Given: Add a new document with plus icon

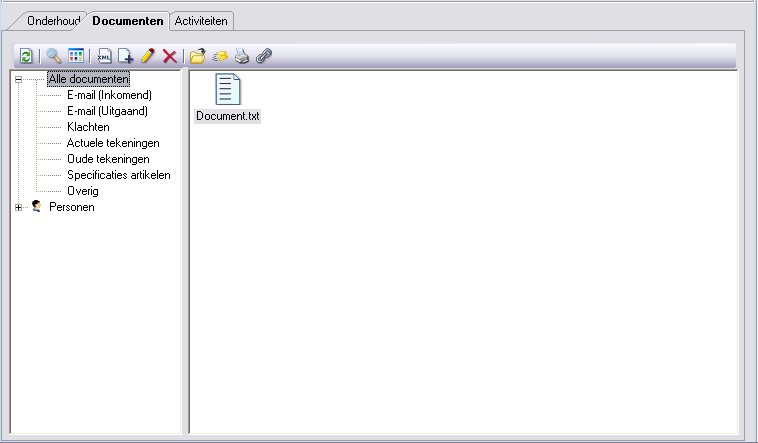Looking at the screenshot, I should tap(126, 56).
